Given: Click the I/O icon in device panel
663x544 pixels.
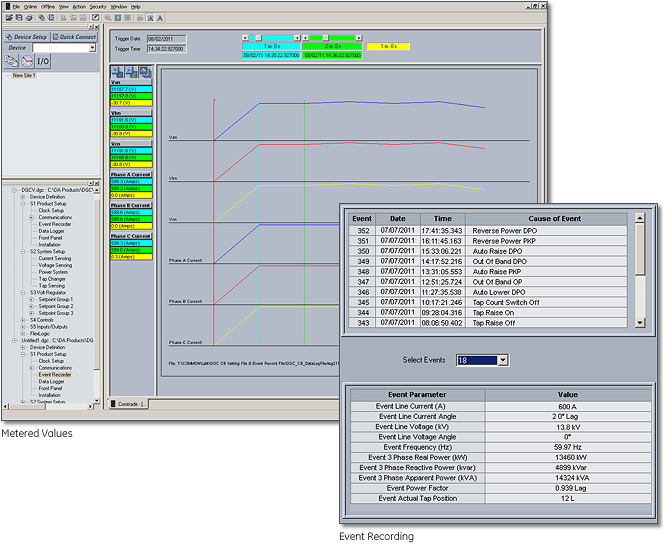Looking at the screenshot, I should (43, 61).
